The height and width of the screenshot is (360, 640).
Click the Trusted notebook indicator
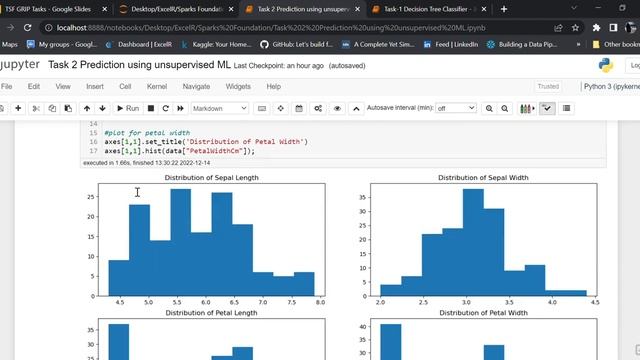coord(548,87)
